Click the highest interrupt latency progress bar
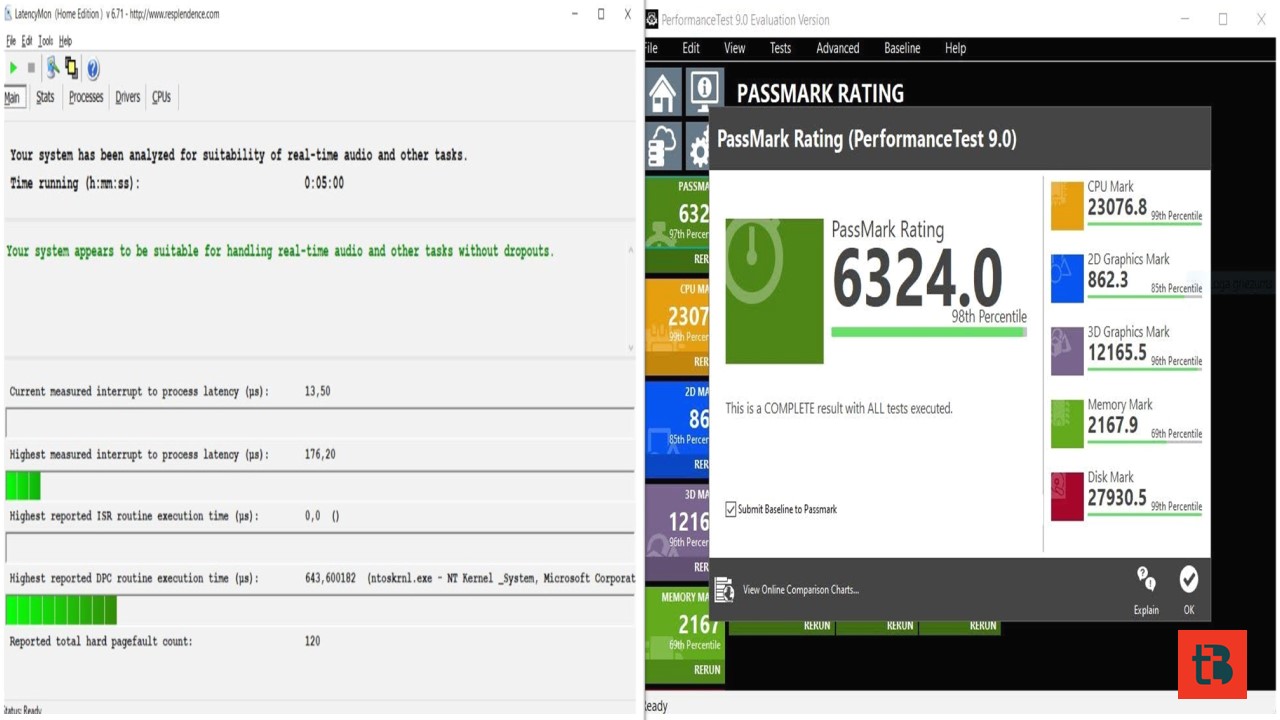The image size is (1280, 720). pyautogui.click(x=320, y=486)
